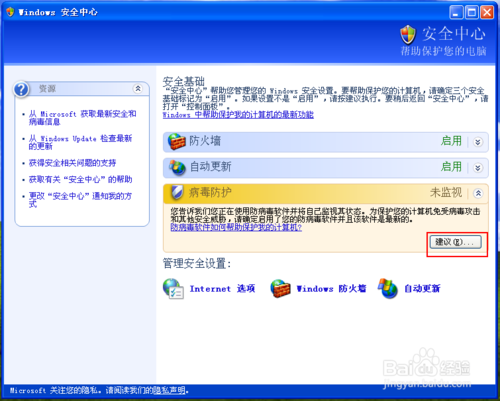Click the 自动更新 Windows logo globe icon at bottom

point(388,288)
